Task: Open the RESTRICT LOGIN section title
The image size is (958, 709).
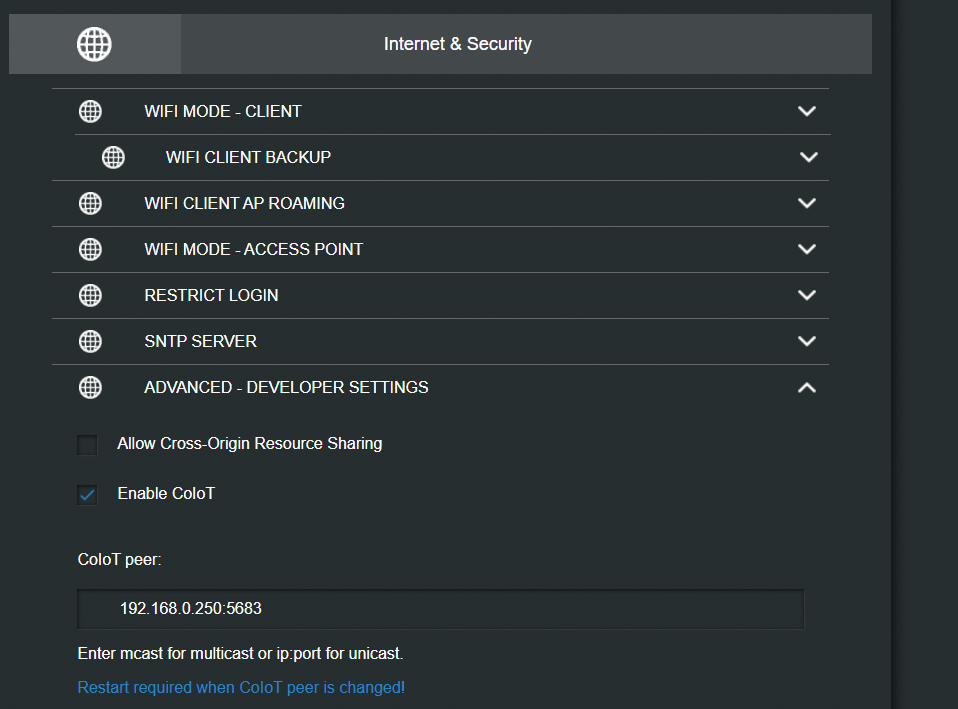Action: coord(211,295)
